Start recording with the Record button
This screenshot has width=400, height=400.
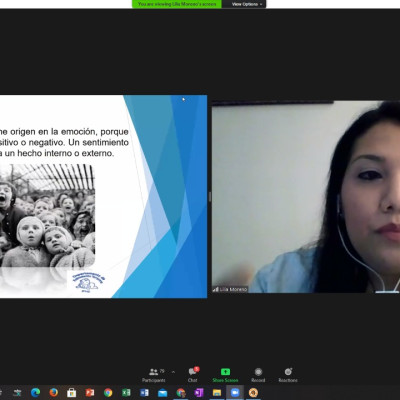pyautogui.click(x=258, y=375)
